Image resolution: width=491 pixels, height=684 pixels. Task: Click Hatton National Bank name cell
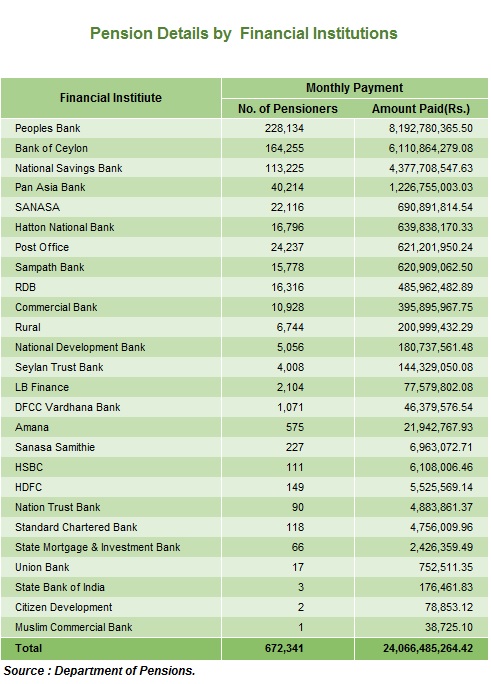pyautogui.click(x=111, y=227)
